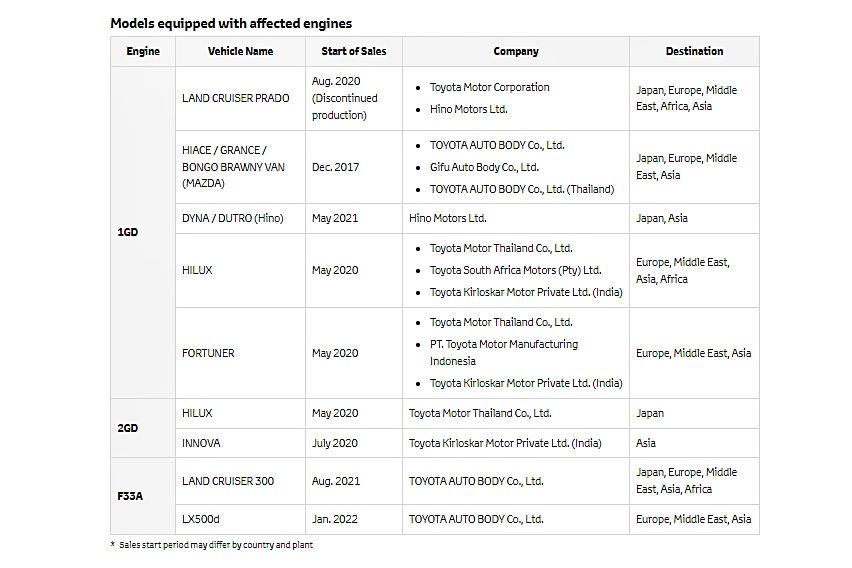Click the Models equipped with affected engines heading

[x=231, y=22]
